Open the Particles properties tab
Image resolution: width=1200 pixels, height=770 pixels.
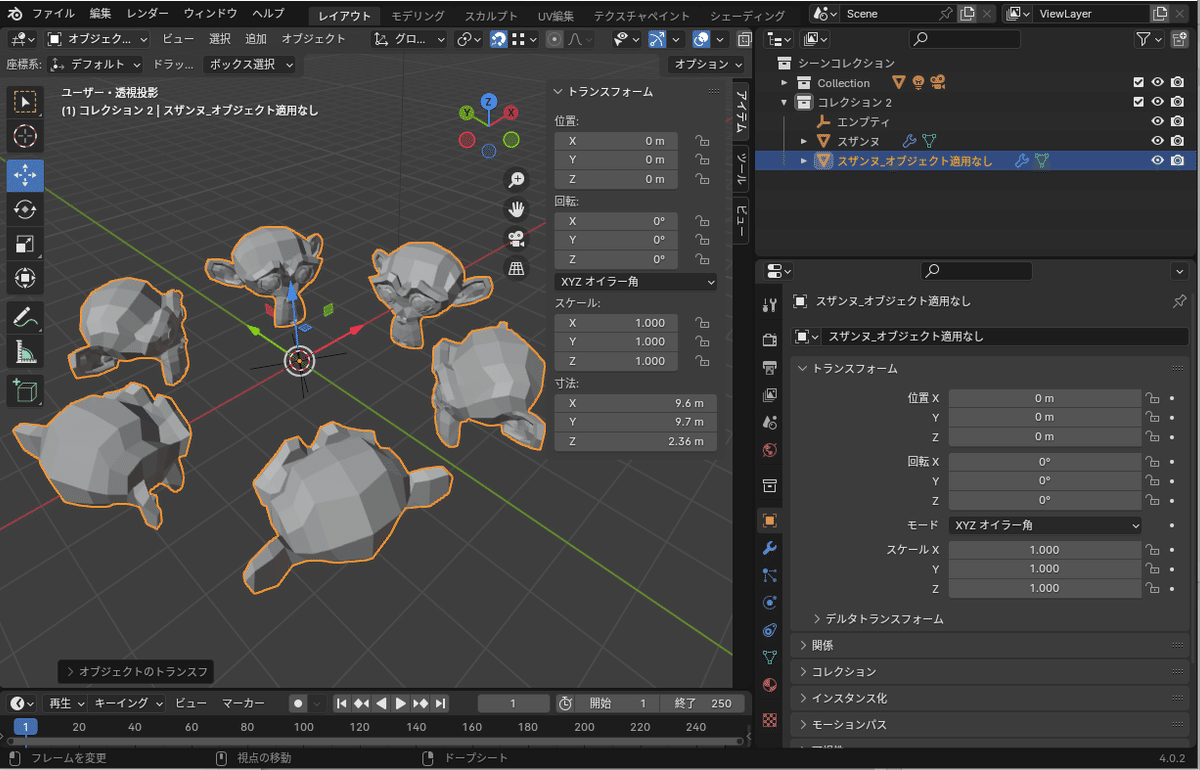click(769, 575)
